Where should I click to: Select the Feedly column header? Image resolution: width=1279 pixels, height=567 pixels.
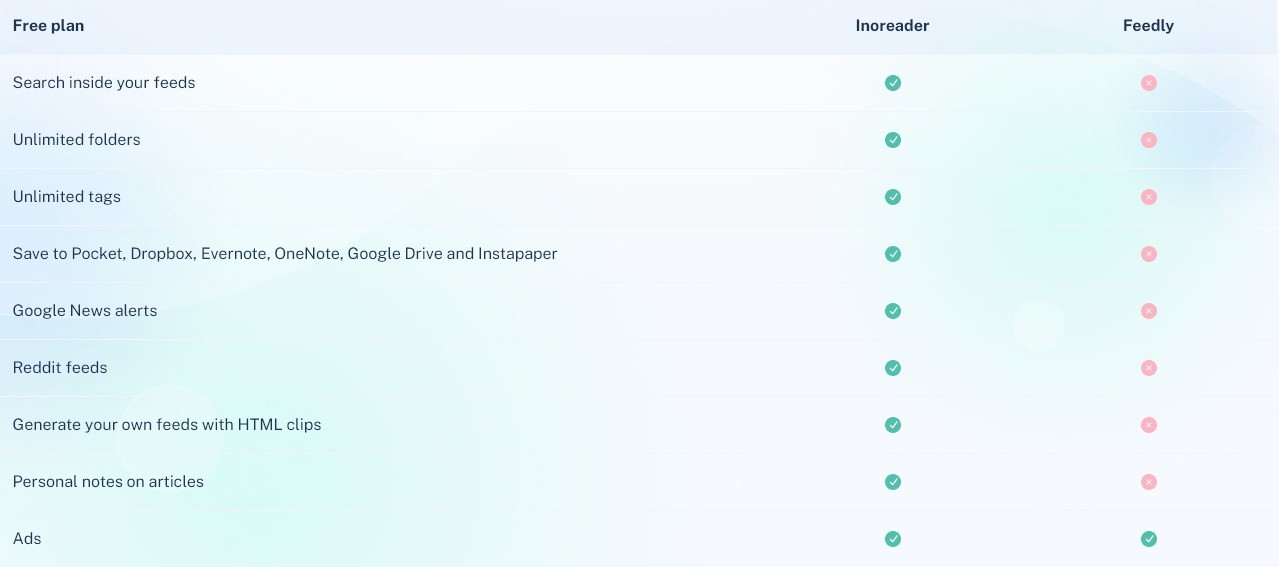[1148, 26]
